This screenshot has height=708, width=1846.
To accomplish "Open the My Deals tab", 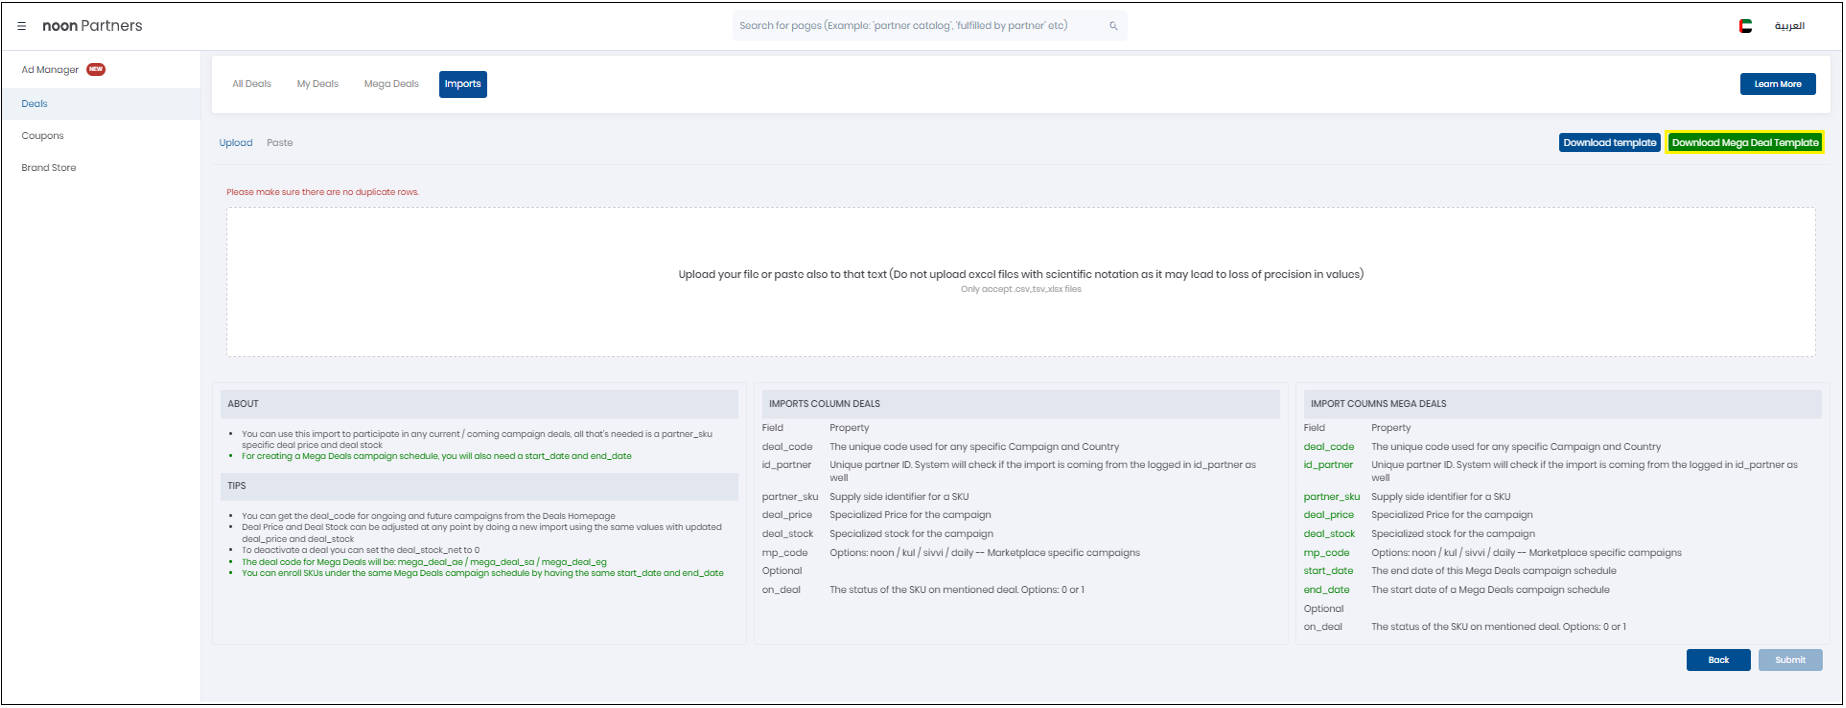I will (x=318, y=84).
